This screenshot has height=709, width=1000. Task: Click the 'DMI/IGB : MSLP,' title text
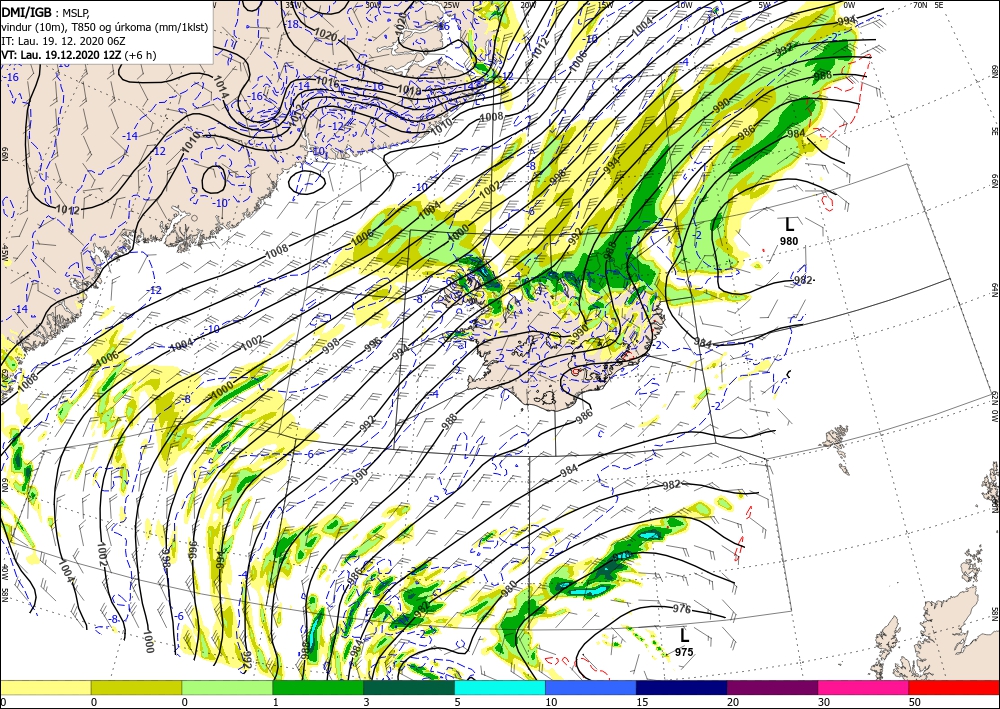[45, 11]
